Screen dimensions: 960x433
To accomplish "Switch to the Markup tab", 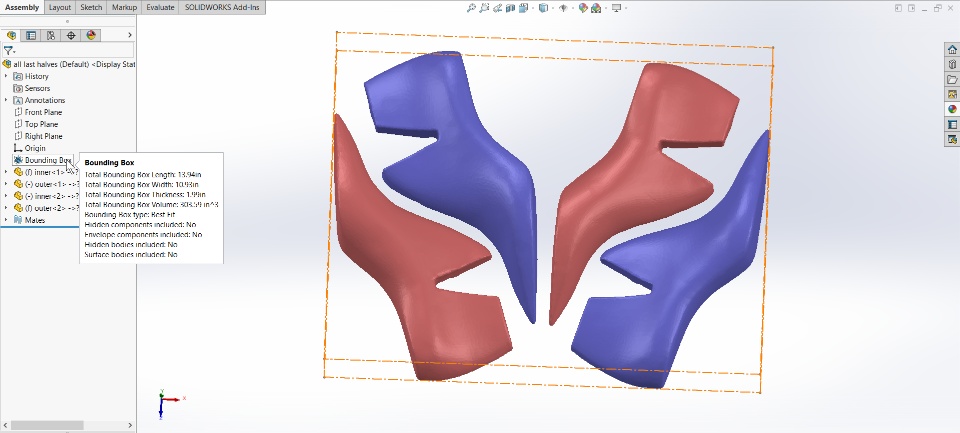I will click(124, 7).
